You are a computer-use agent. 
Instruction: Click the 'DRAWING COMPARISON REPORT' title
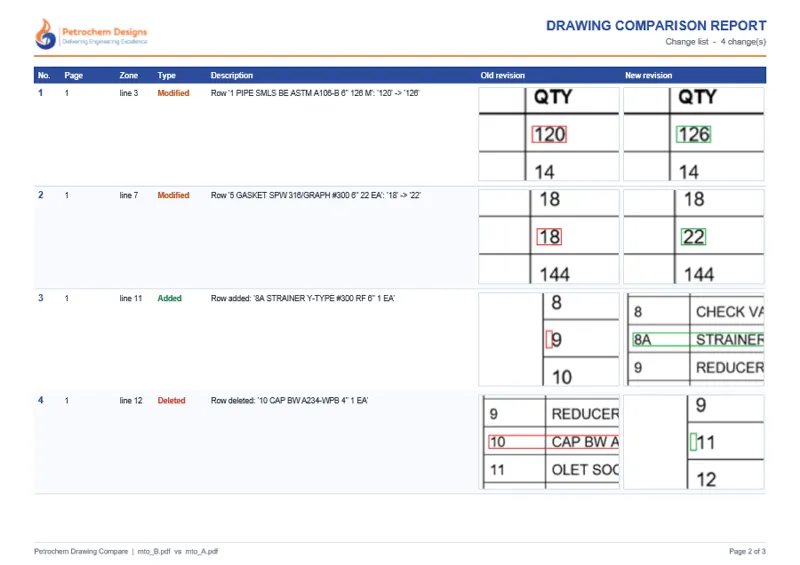coord(656,26)
